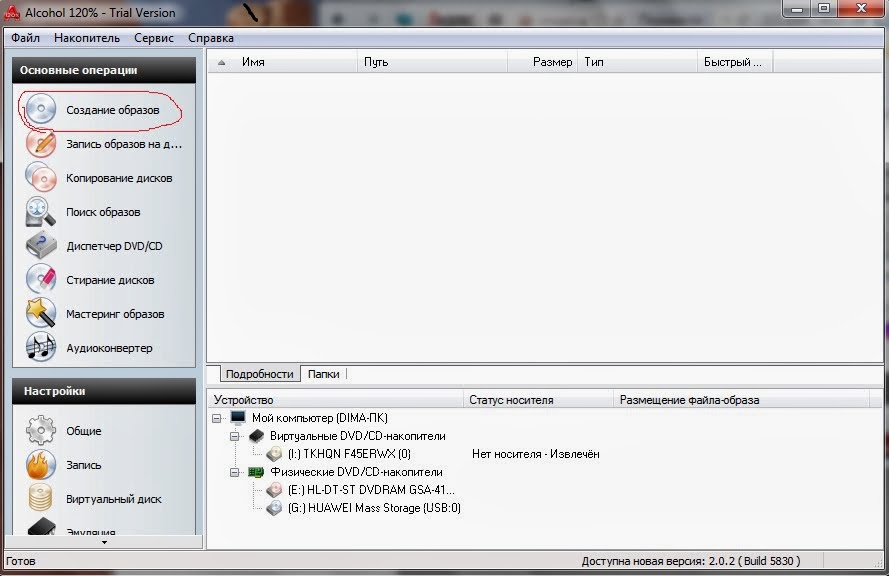The image size is (889, 576).
Task: Click the Диспетчер DVD/CD drive icon
Action: (x=41, y=245)
